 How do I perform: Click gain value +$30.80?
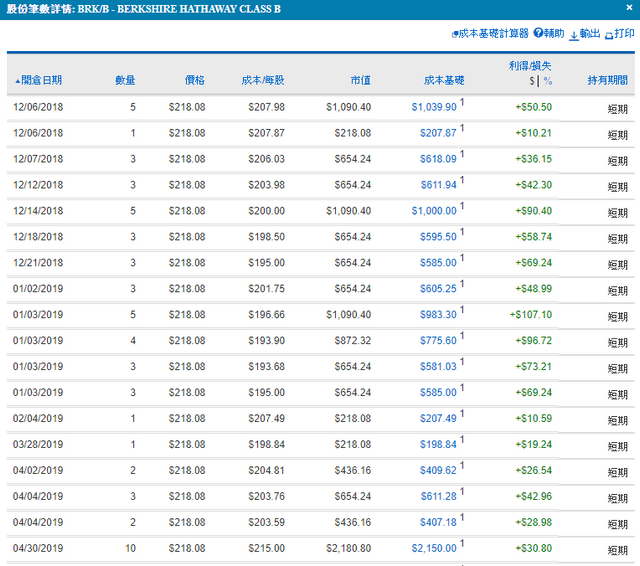click(x=533, y=548)
